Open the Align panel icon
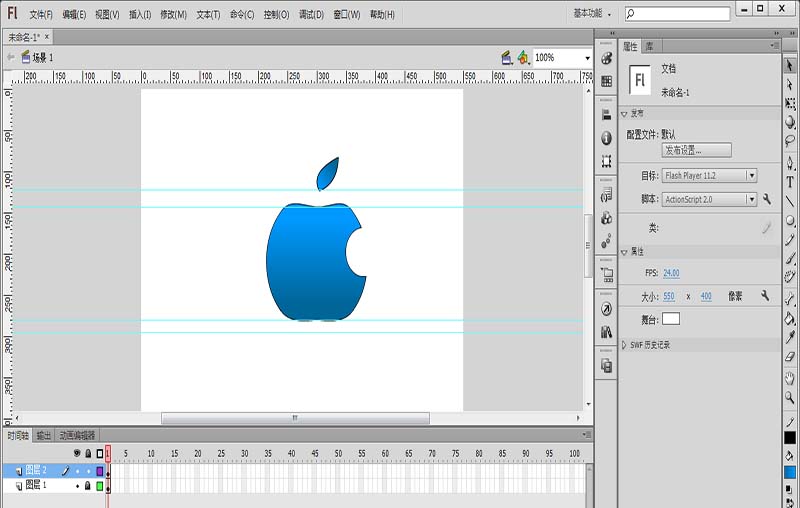800x508 pixels. (x=606, y=115)
